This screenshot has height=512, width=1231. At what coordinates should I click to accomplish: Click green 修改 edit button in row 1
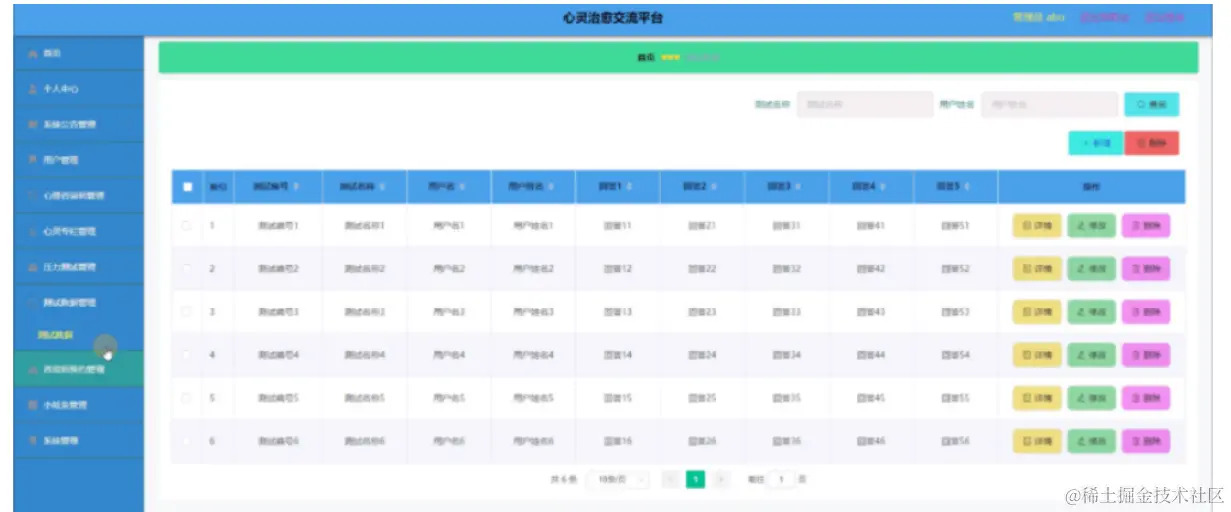click(x=1092, y=226)
